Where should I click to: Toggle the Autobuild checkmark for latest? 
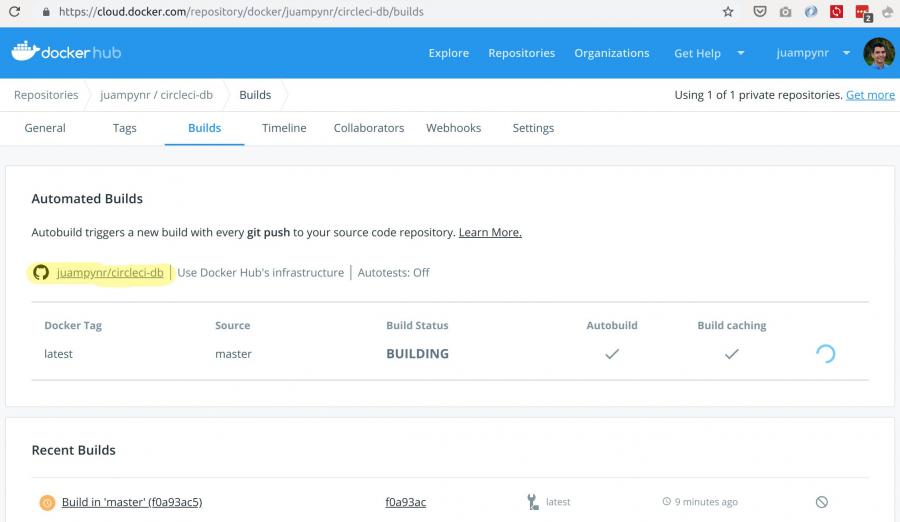point(612,354)
